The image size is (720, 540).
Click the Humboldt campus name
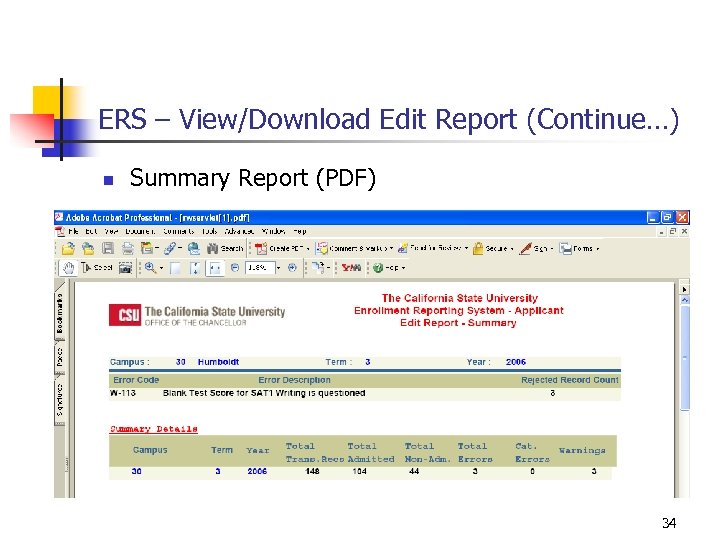[x=218, y=362]
